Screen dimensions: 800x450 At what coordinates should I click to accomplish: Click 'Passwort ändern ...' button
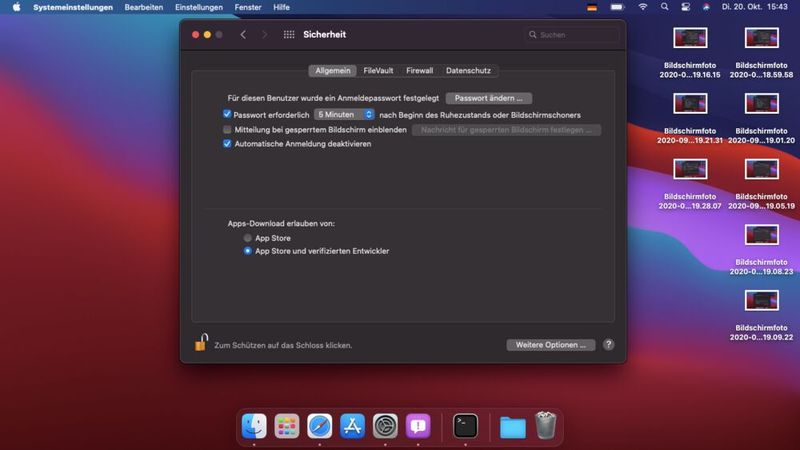(x=489, y=98)
